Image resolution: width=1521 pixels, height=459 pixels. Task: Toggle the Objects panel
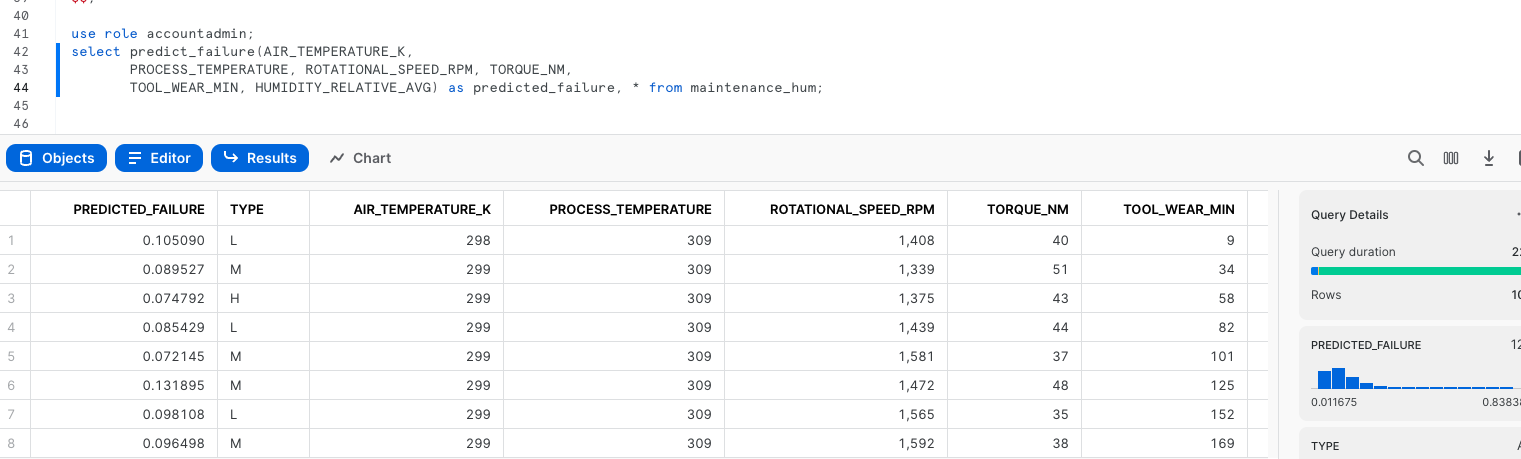(x=56, y=158)
